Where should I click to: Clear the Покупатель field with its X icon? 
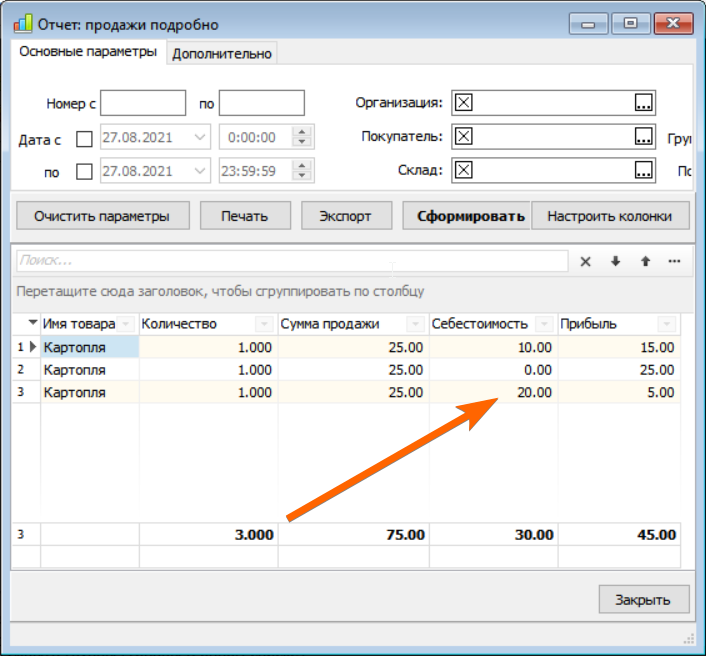(463, 136)
